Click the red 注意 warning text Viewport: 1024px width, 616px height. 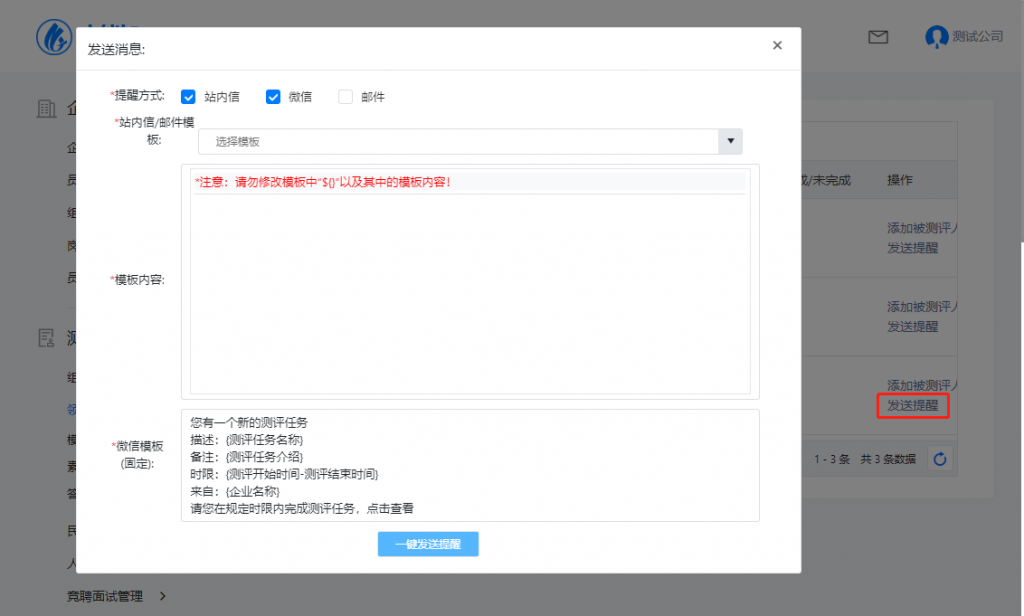(x=323, y=182)
